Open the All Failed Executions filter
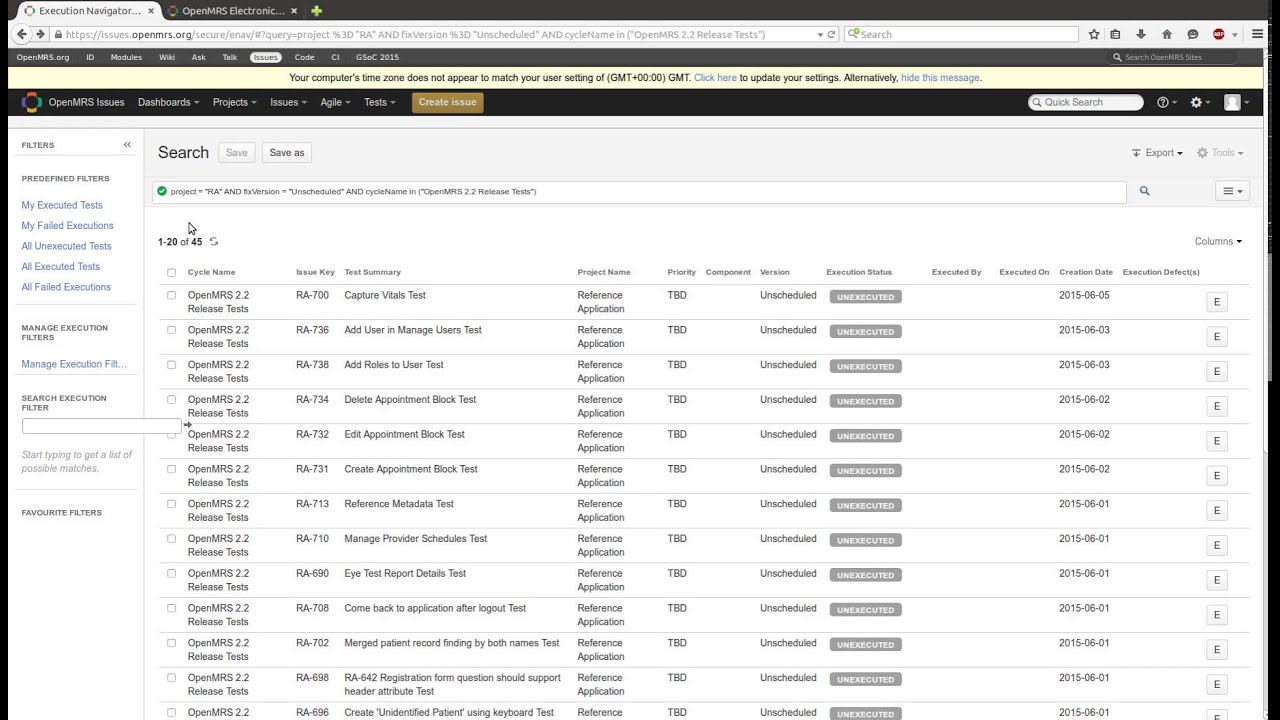Viewport: 1280px width, 720px height. (66, 287)
